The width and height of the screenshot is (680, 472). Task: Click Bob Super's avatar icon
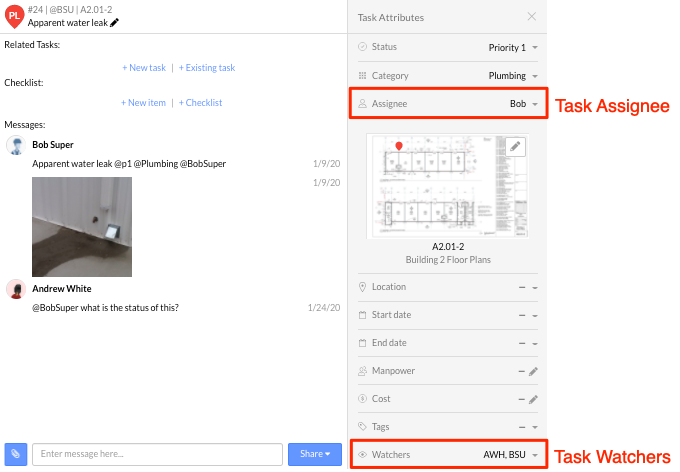16,146
